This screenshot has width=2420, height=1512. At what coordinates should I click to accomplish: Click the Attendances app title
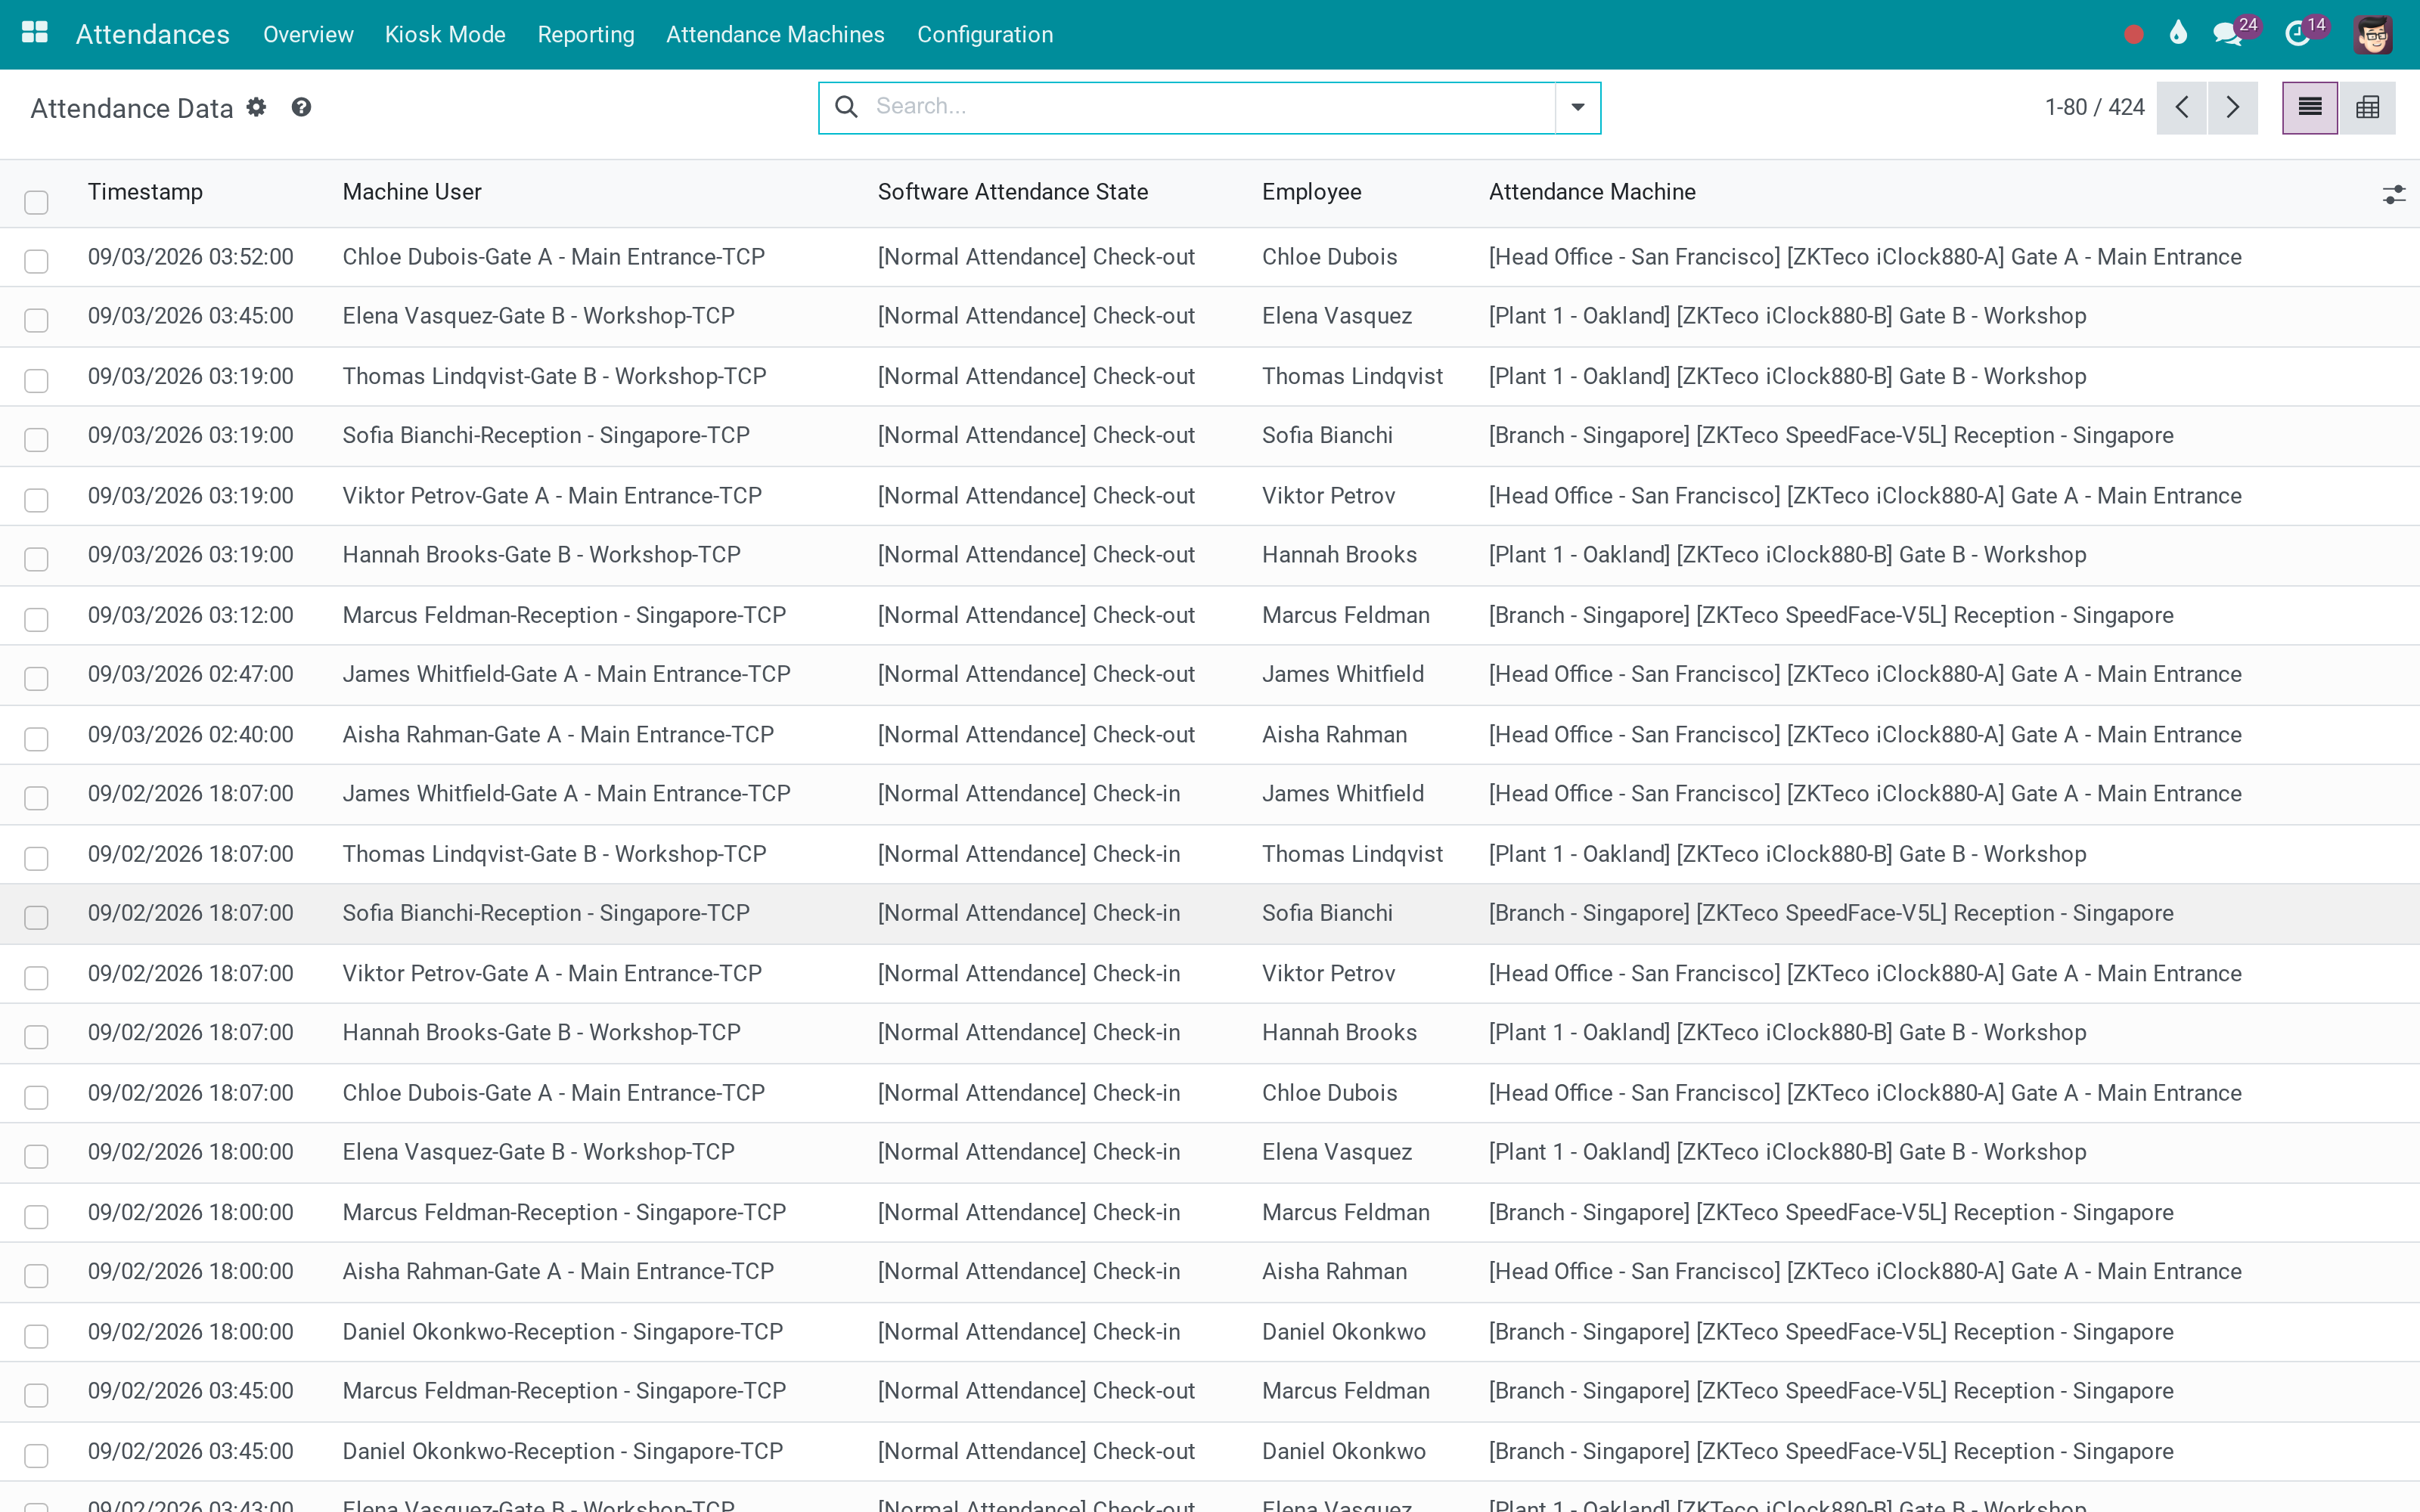(153, 34)
